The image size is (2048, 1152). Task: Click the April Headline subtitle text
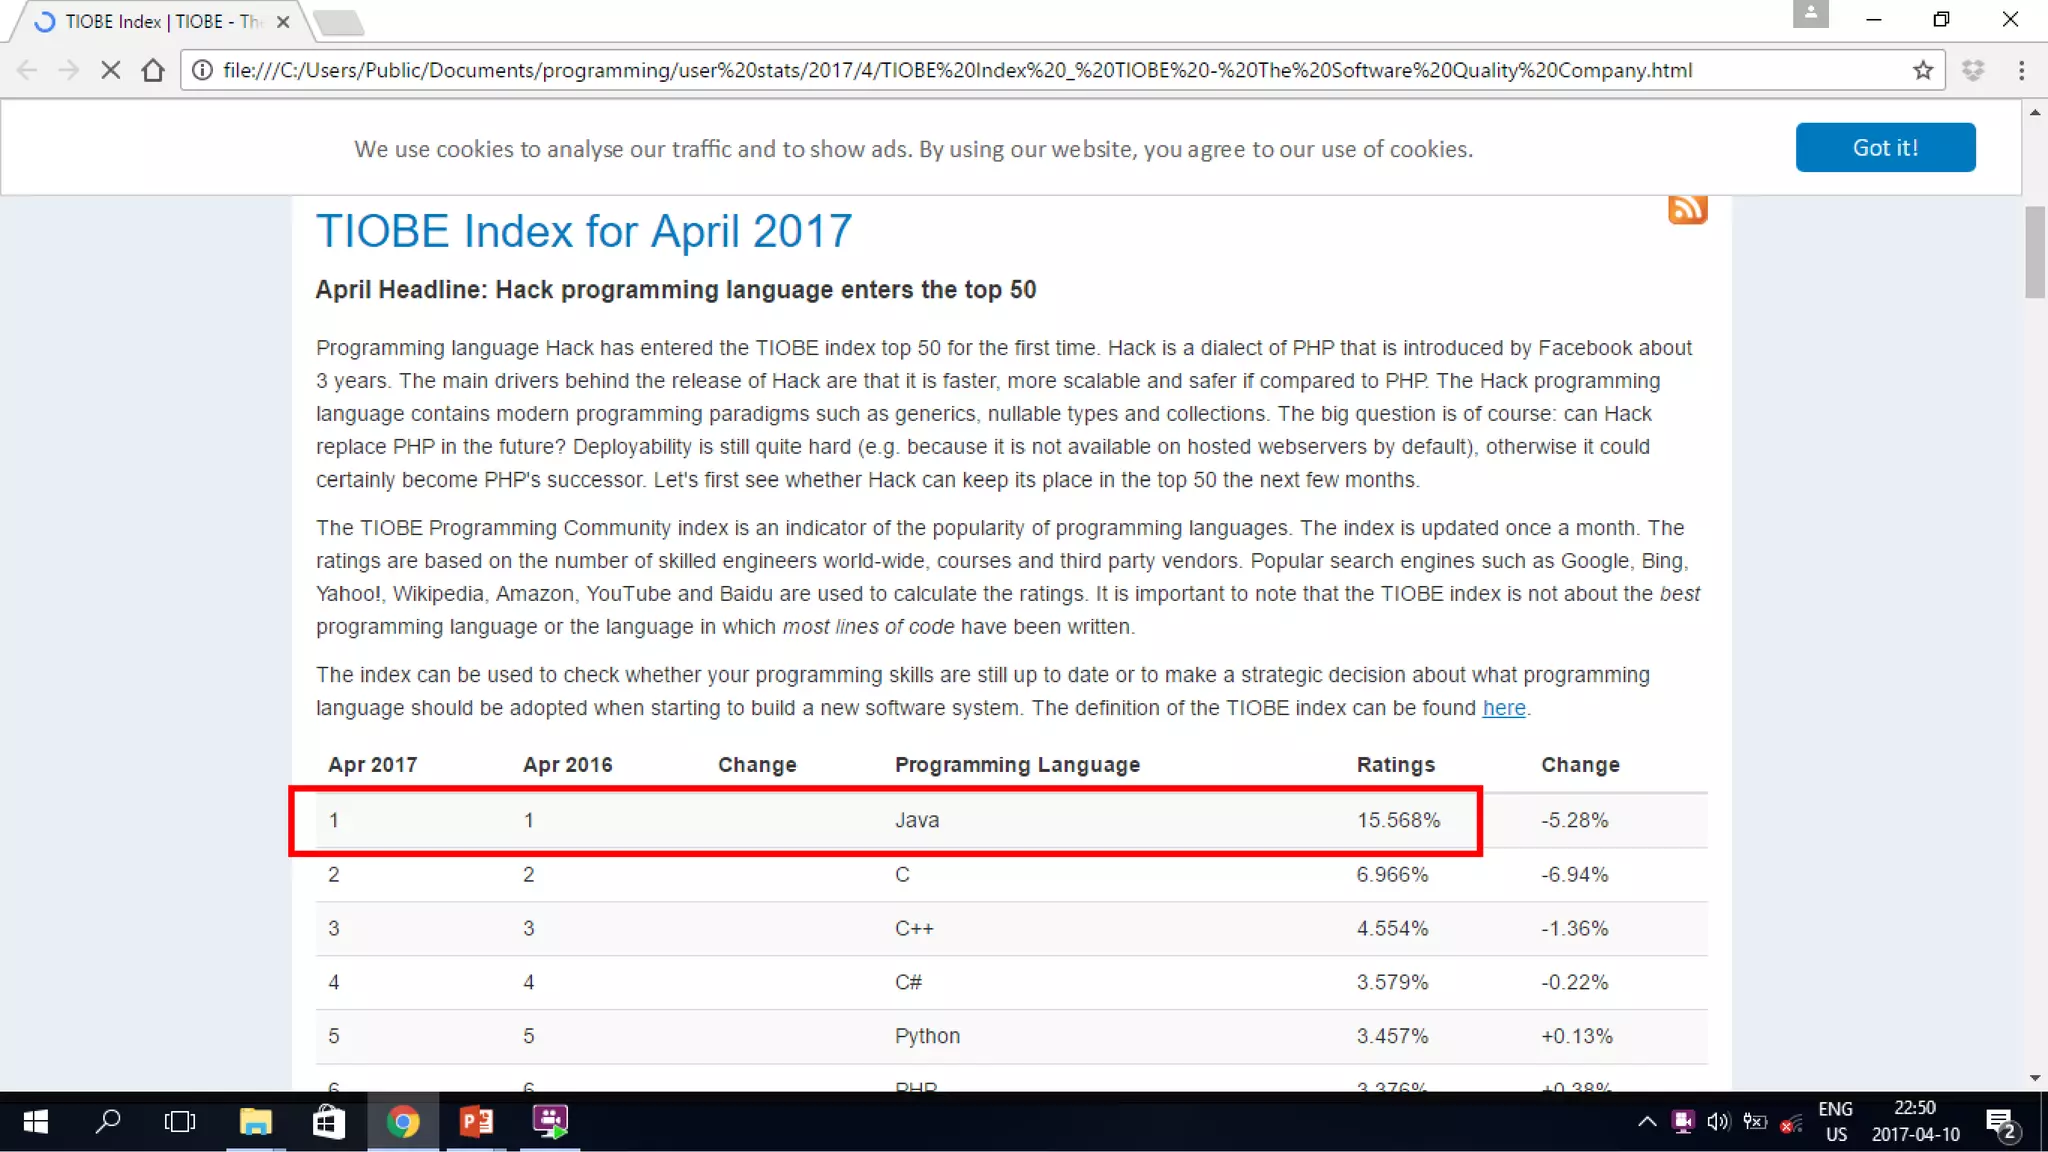(676, 290)
